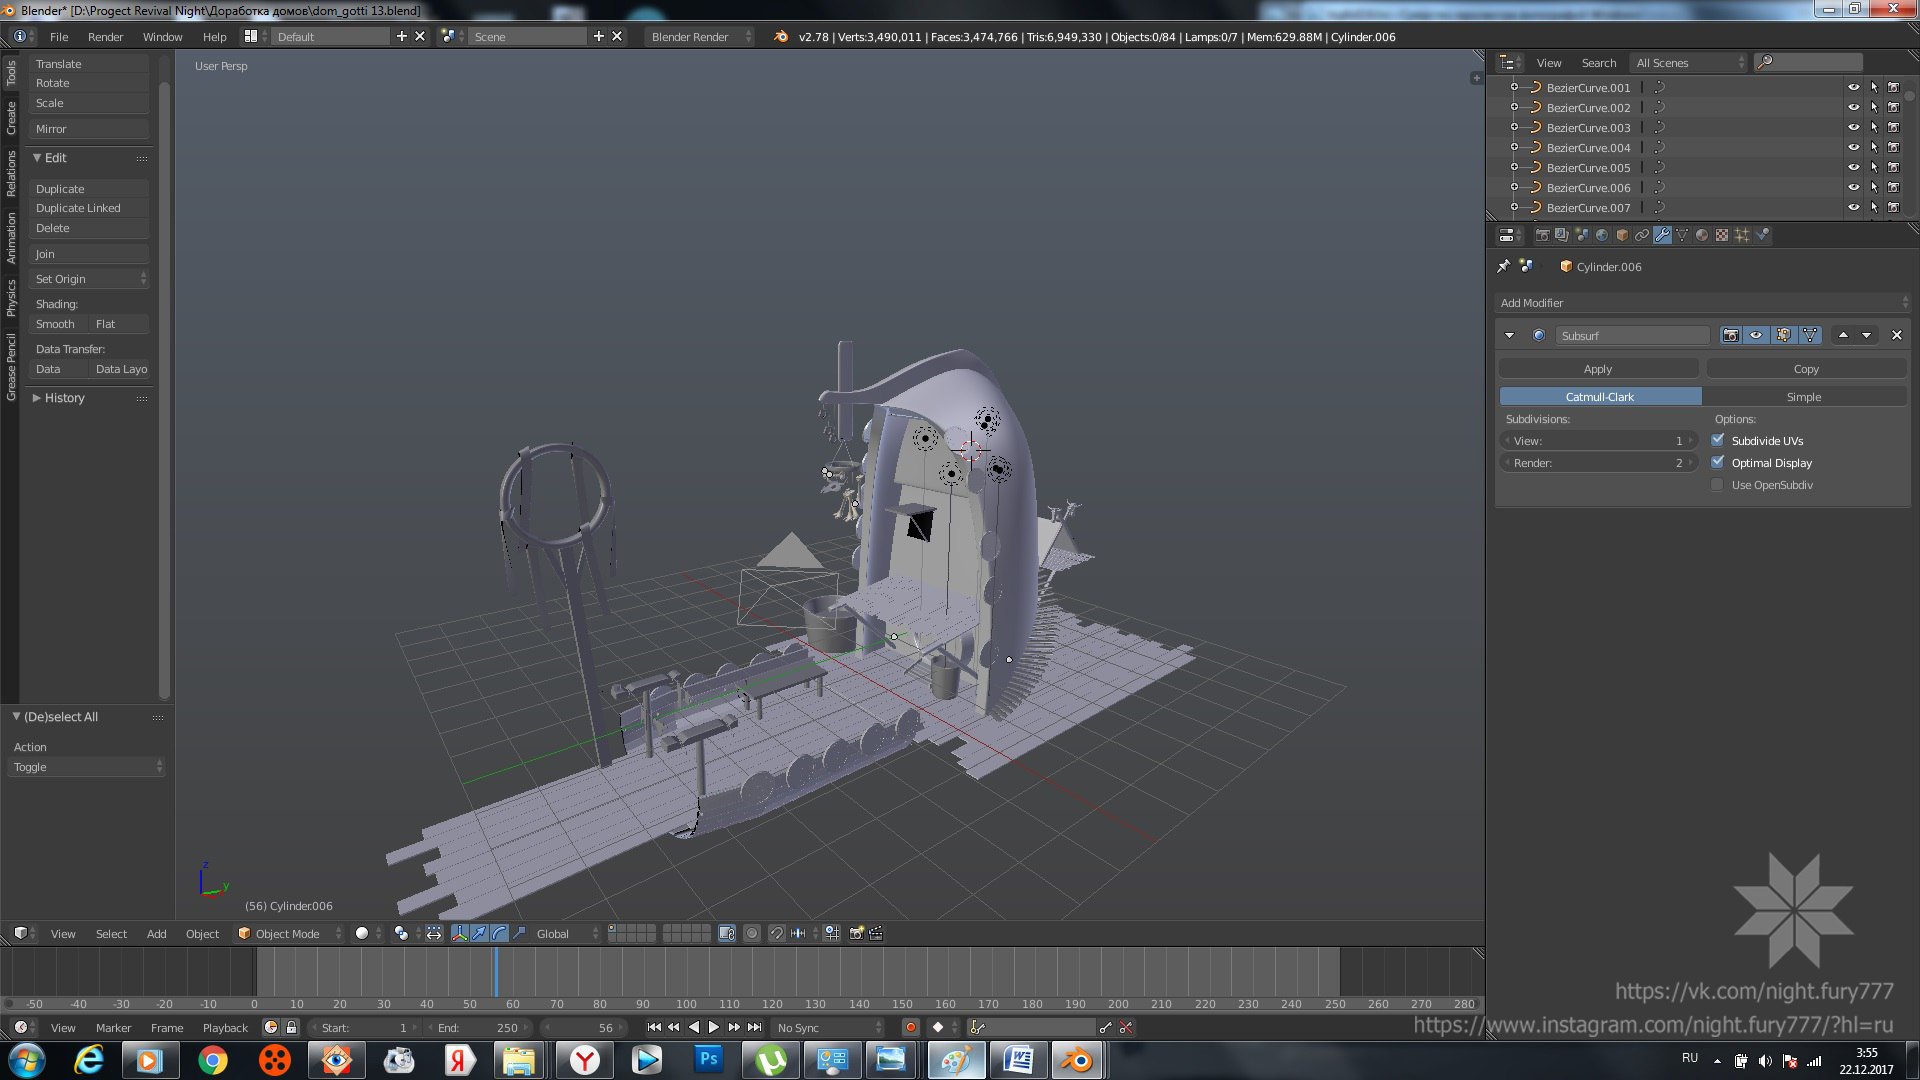Open the Material properties tab
The height and width of the screenshot is (1080, 1920).
click(1702, 235)
